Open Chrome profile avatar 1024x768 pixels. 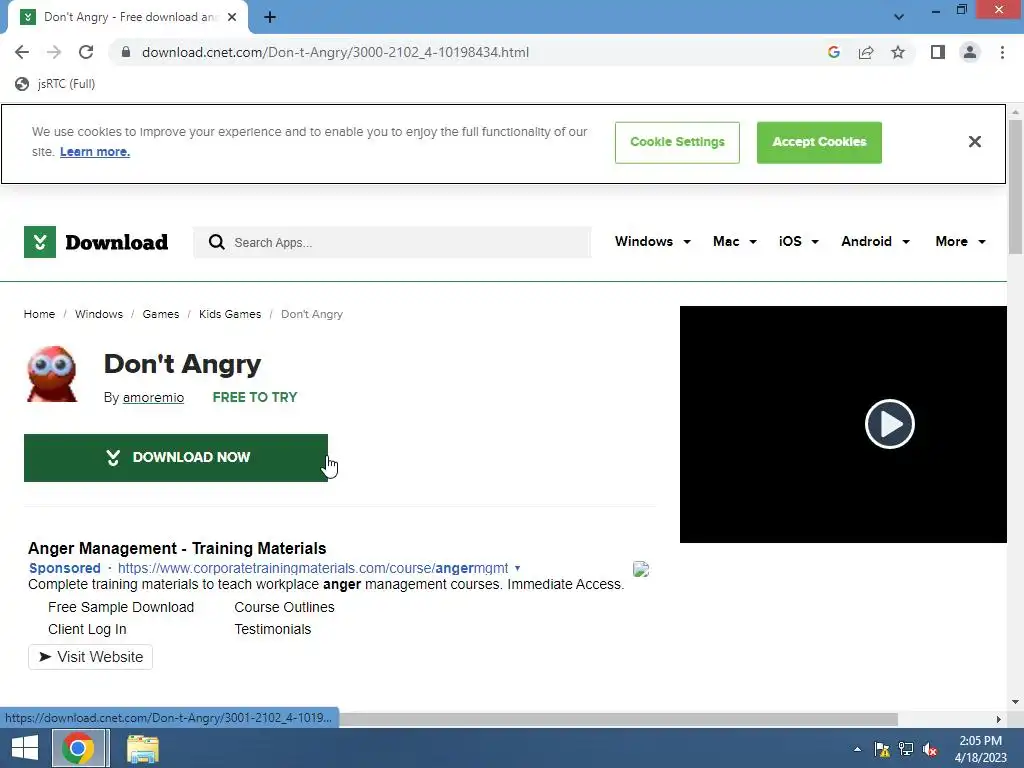pyautogui.click(x=970, y=52)
